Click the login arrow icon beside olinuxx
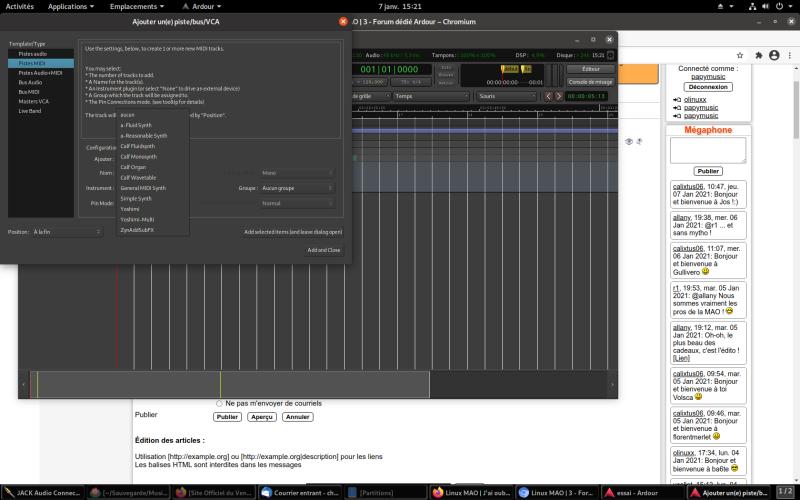Viewport: 800px width, 500px height. point(677,99)
